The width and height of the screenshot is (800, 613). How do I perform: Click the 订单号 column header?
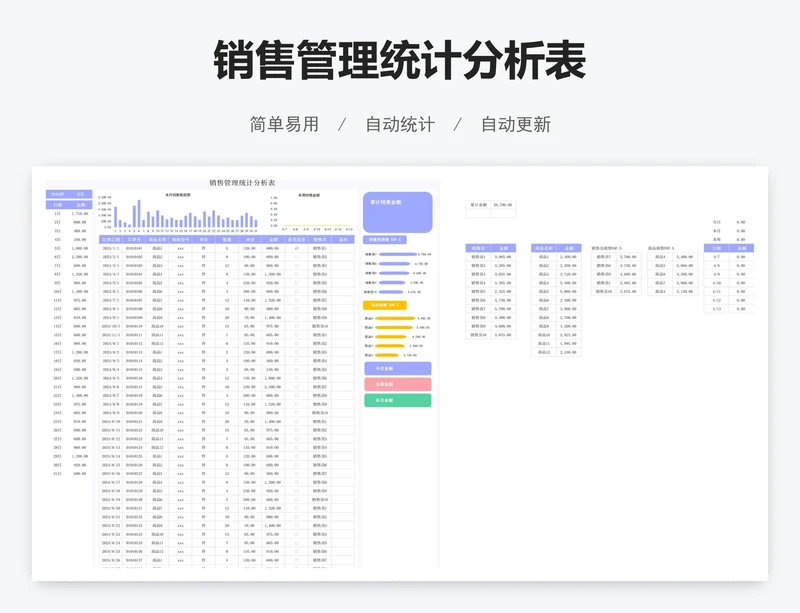(134, 239)
